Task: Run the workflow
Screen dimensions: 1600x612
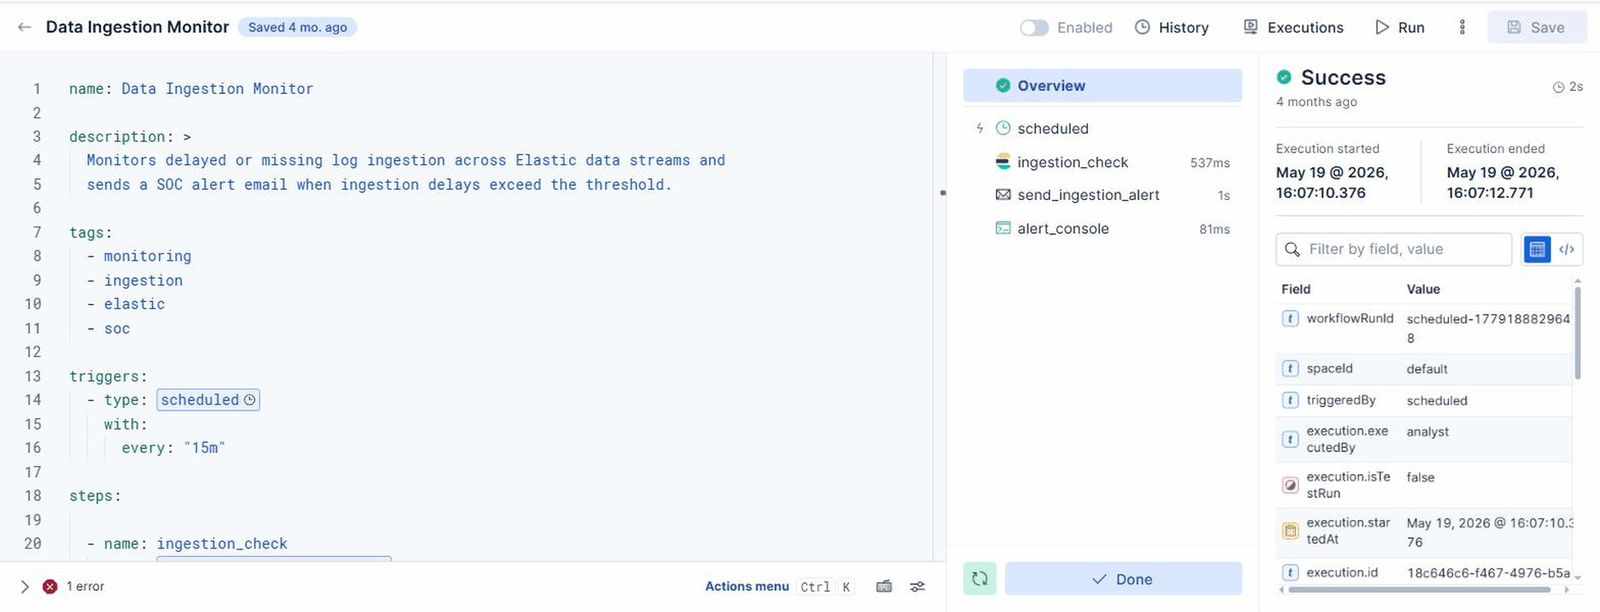Action: tap(1400, 28)
